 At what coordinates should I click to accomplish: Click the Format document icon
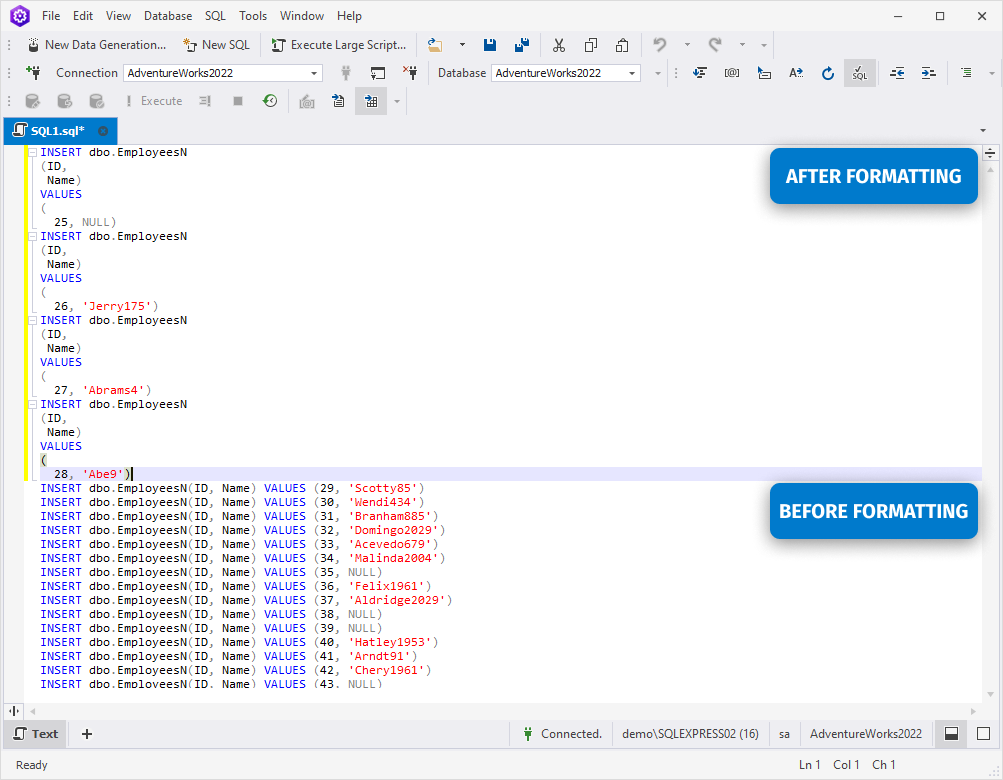[x=700, y=73]
